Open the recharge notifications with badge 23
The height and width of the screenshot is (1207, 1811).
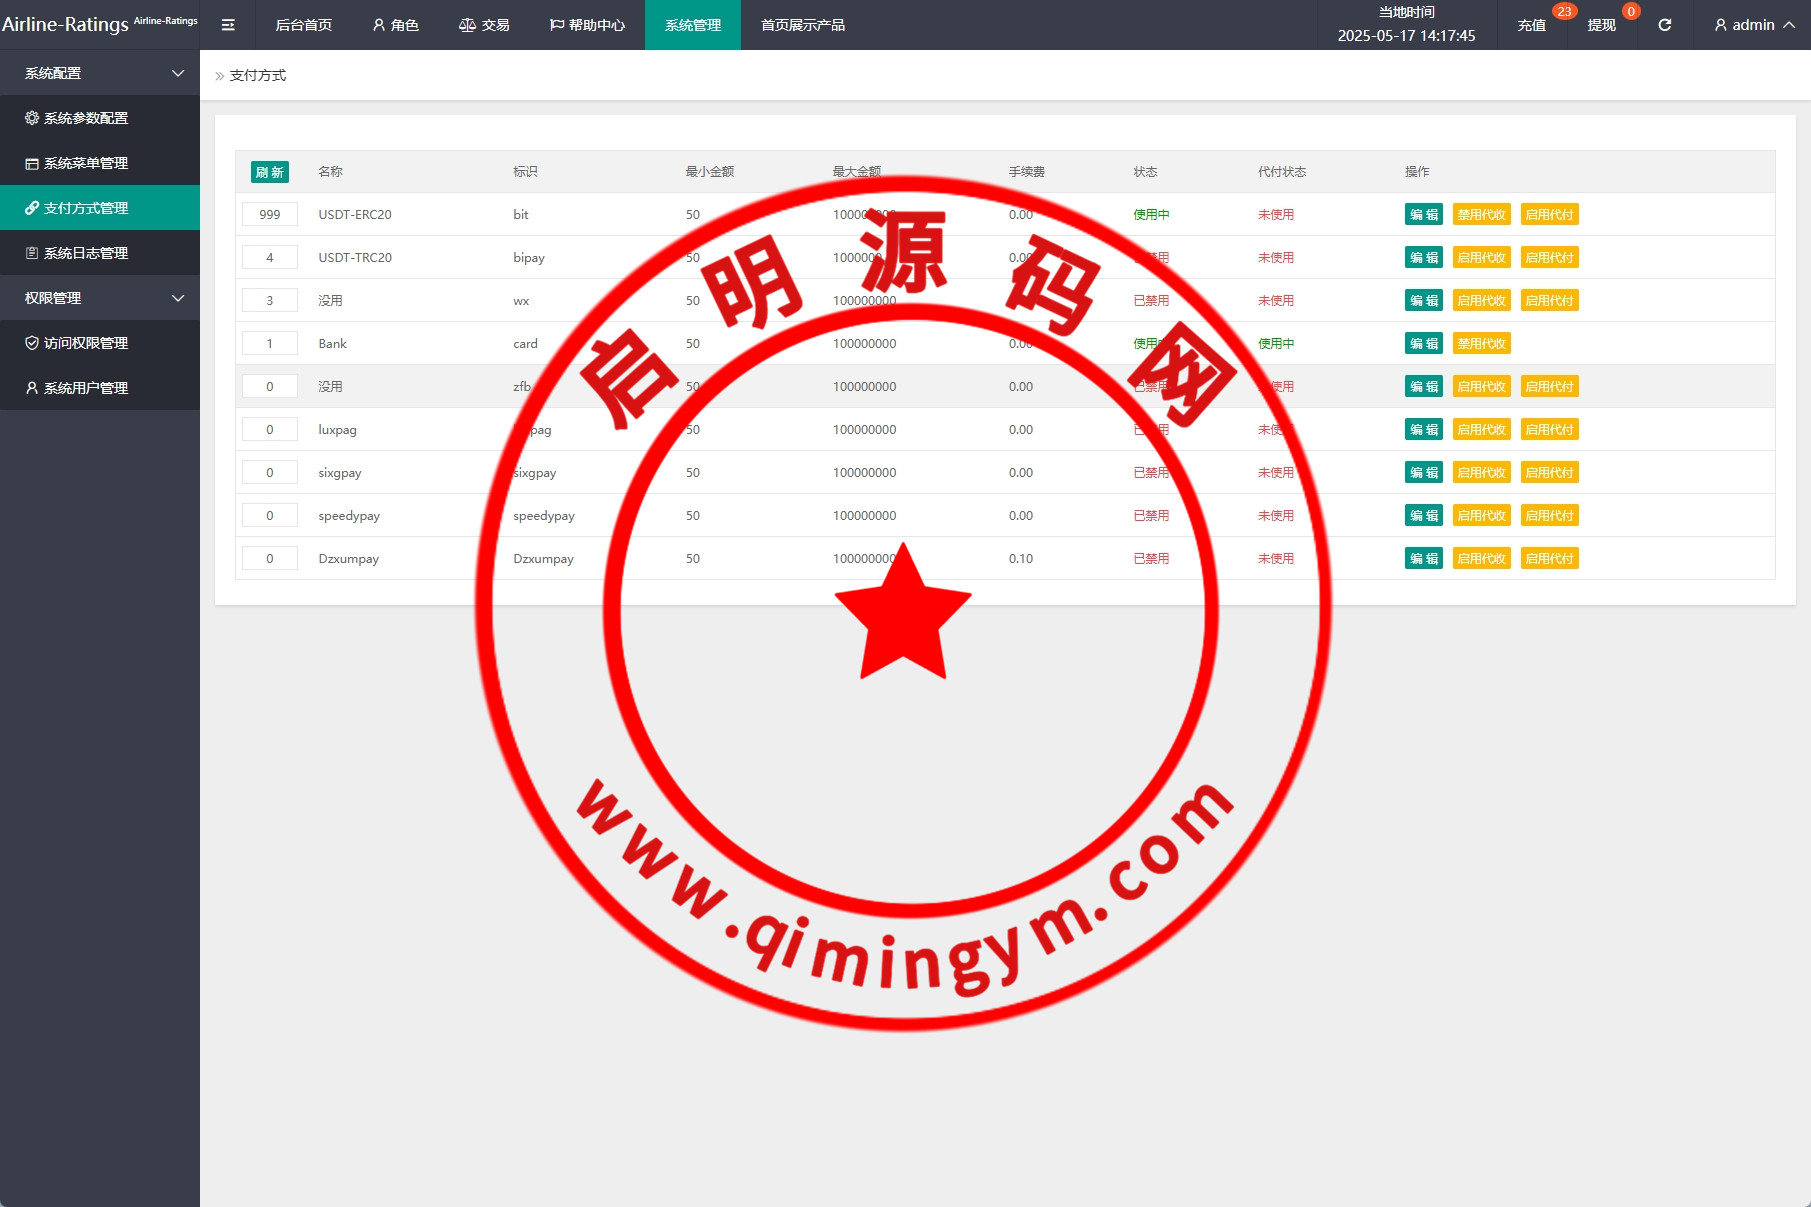[1531, 25]
